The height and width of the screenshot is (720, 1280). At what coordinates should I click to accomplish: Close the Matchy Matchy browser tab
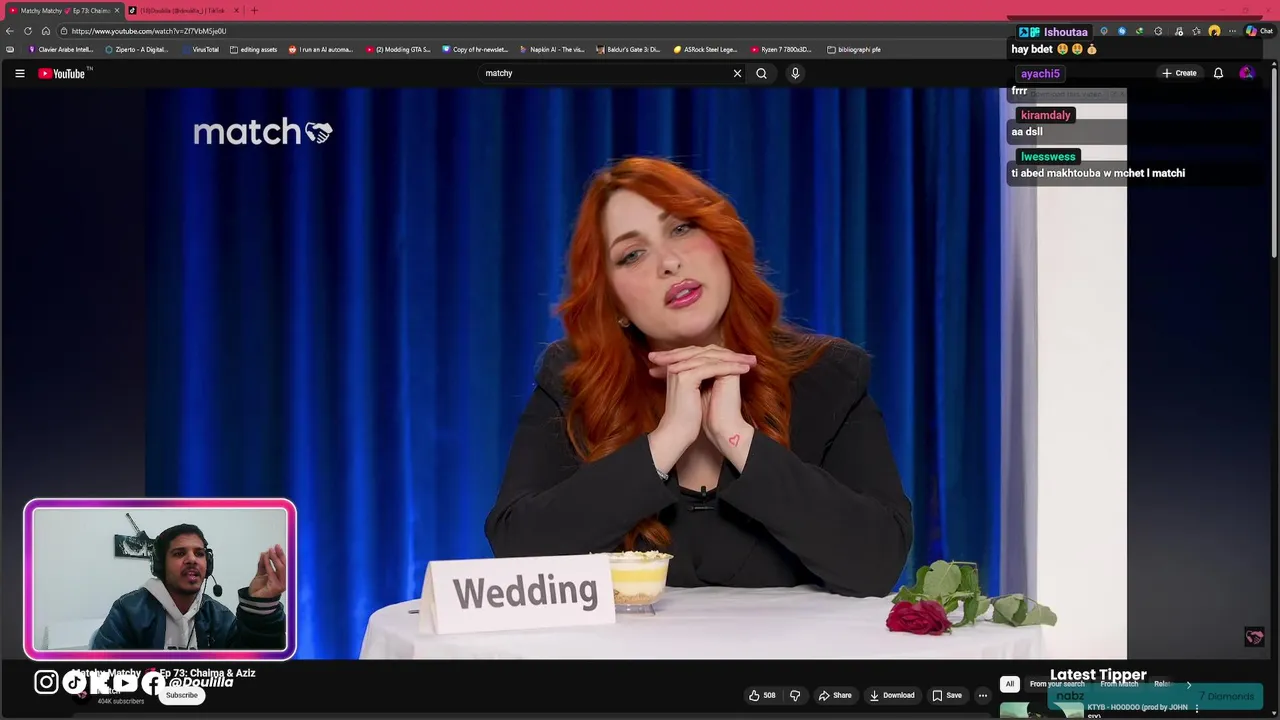pos(116,10)
